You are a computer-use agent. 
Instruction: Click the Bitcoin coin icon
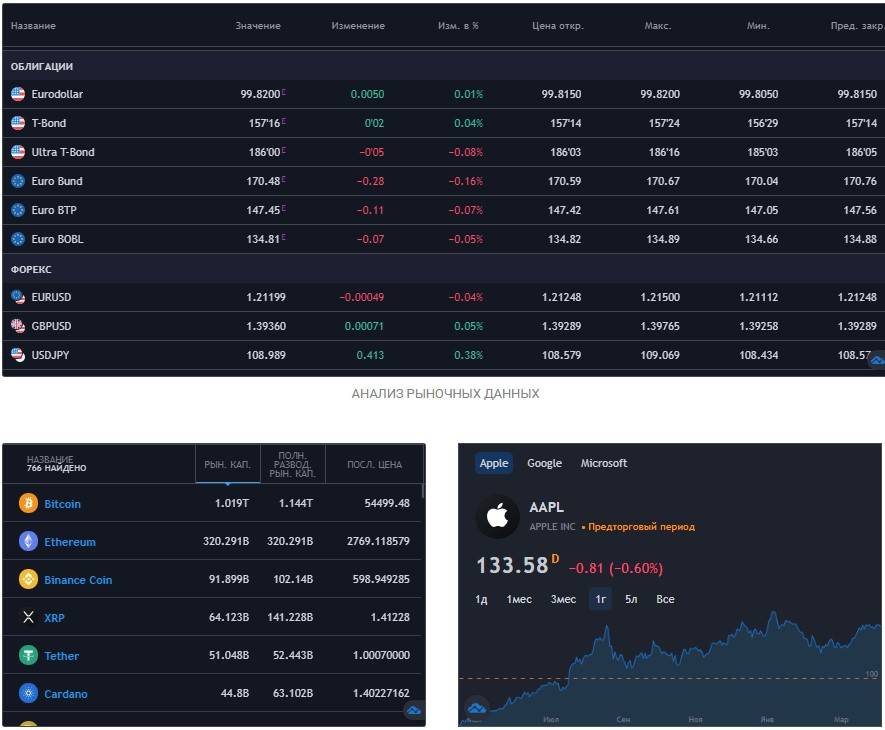click(x=28, y=504)
